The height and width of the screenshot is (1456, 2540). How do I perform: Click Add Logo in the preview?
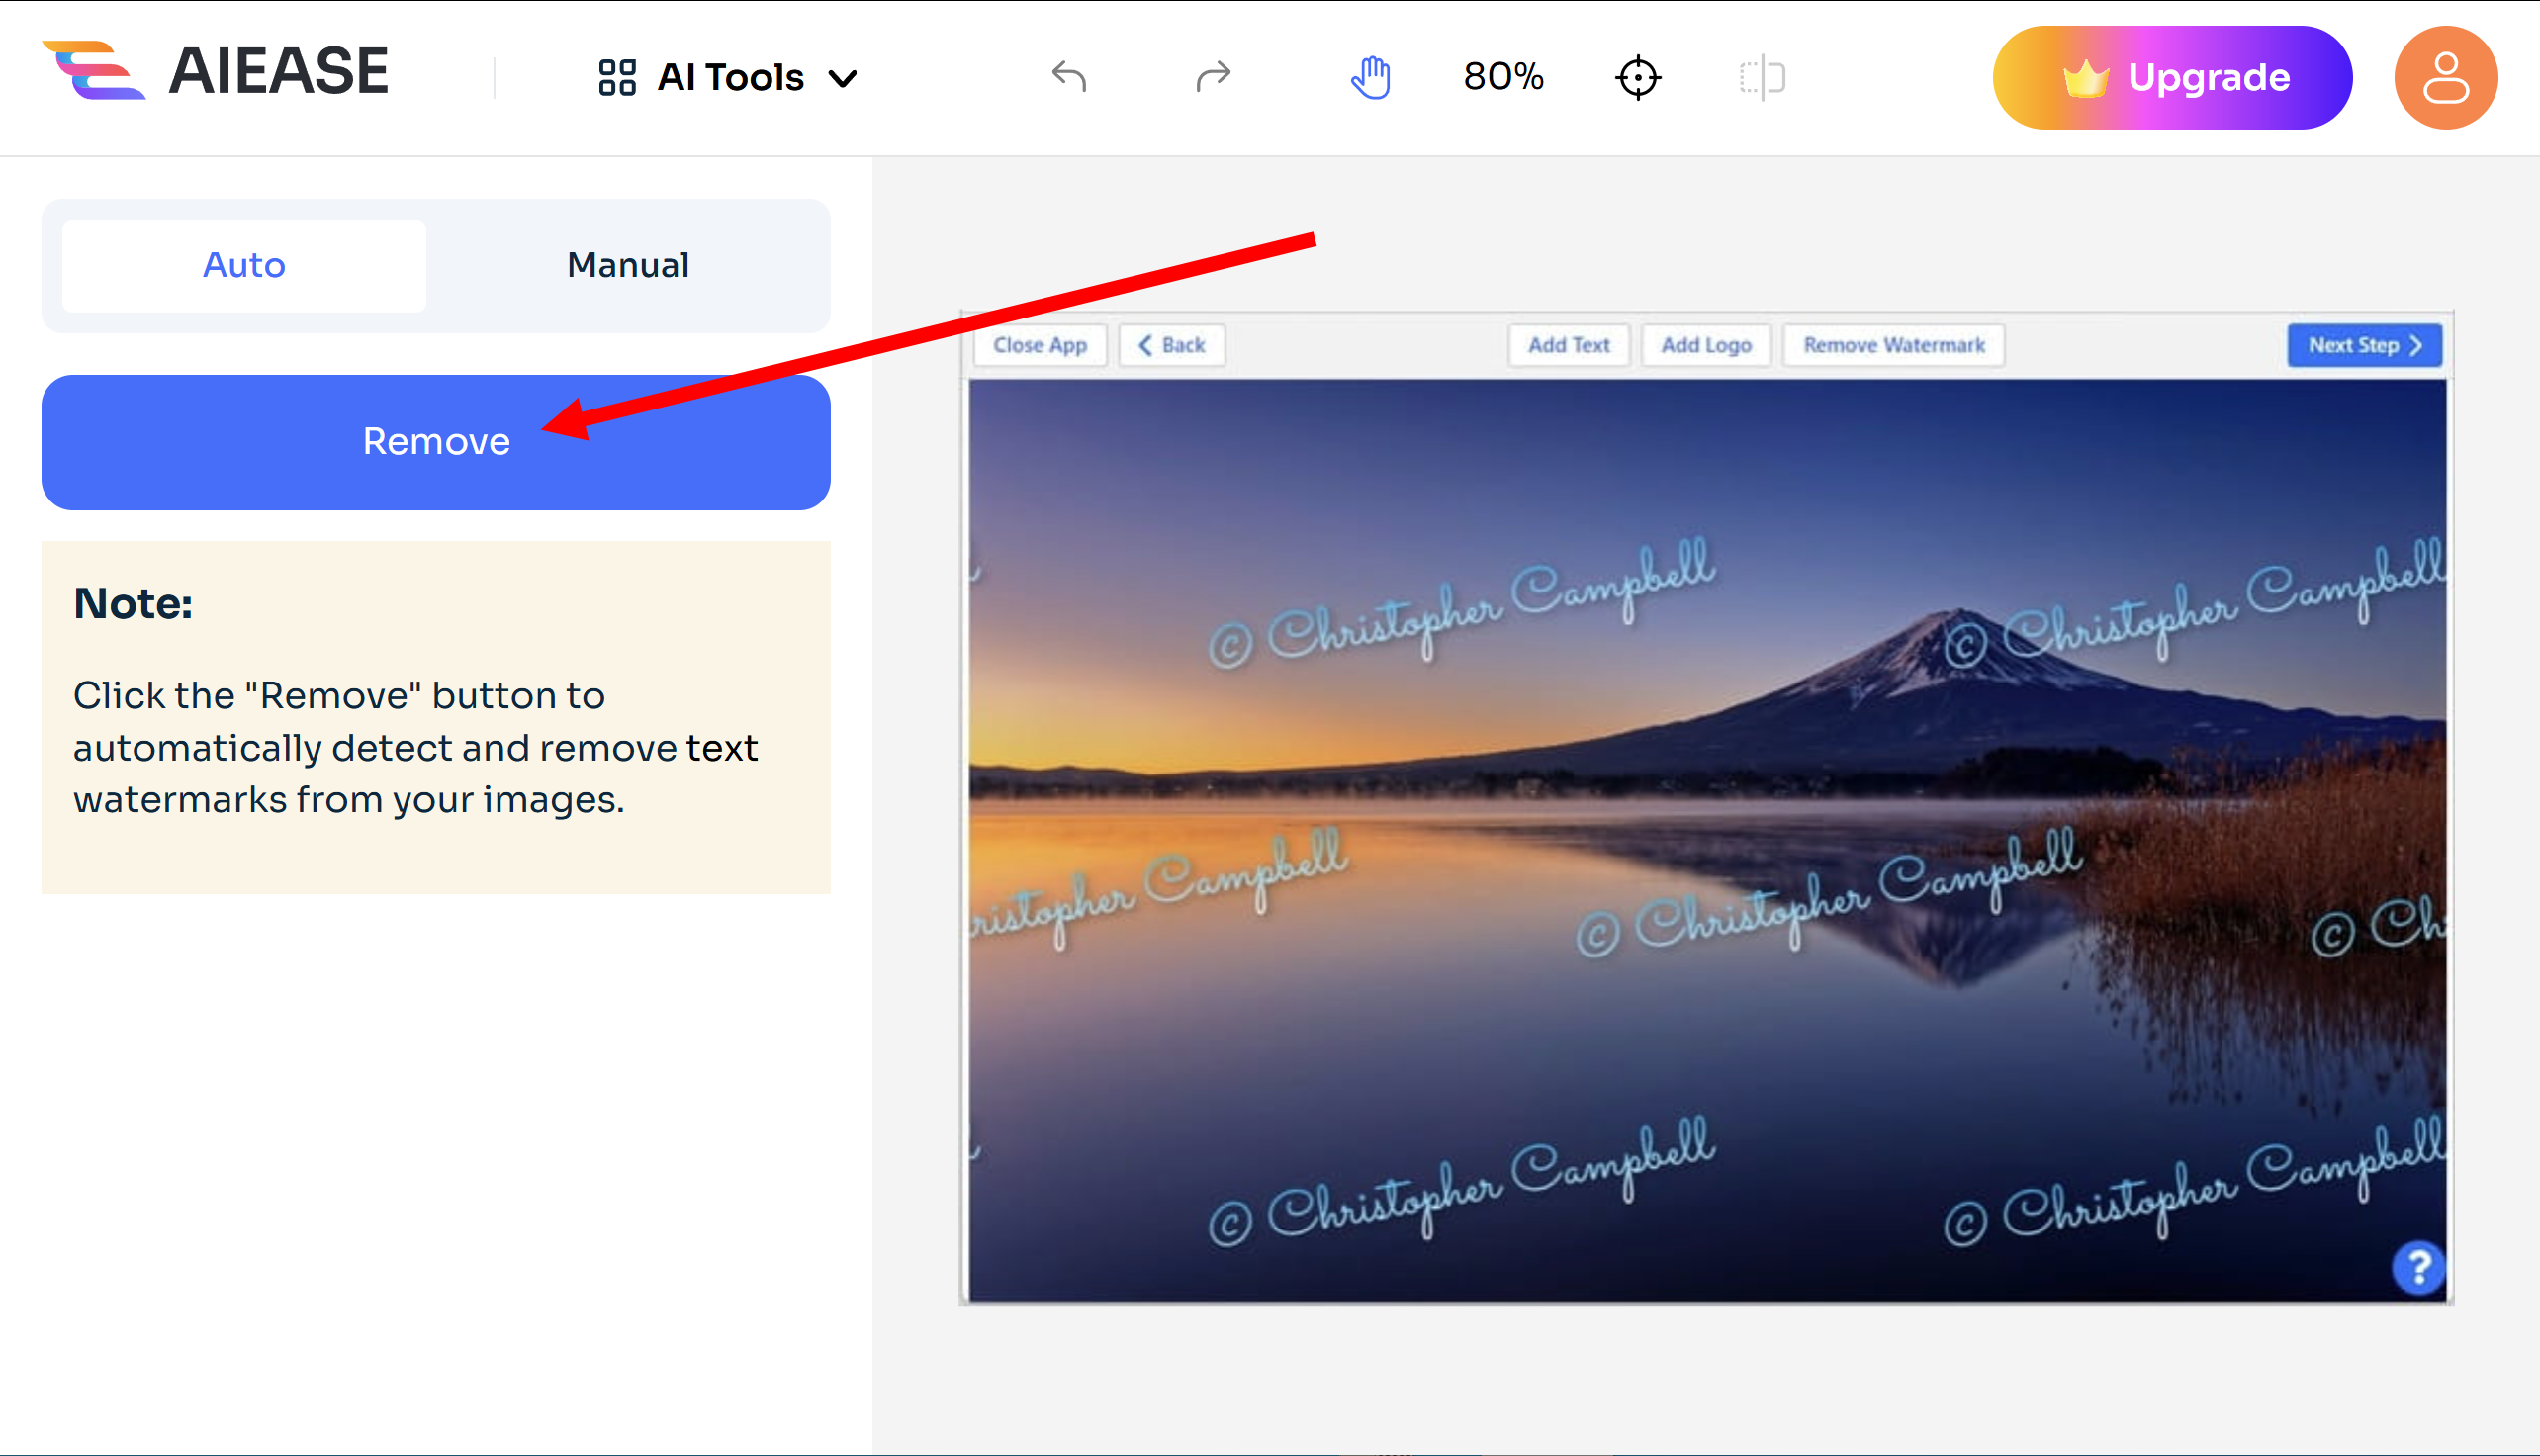[x=1706, y=345]
